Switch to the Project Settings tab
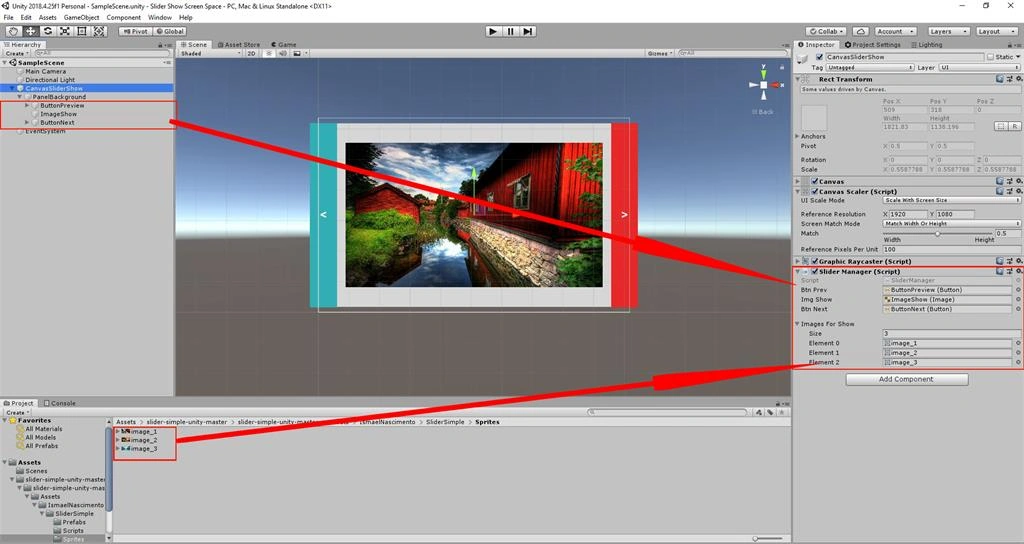The height and width of the screenshot is (544, 1024). (872, 44)
